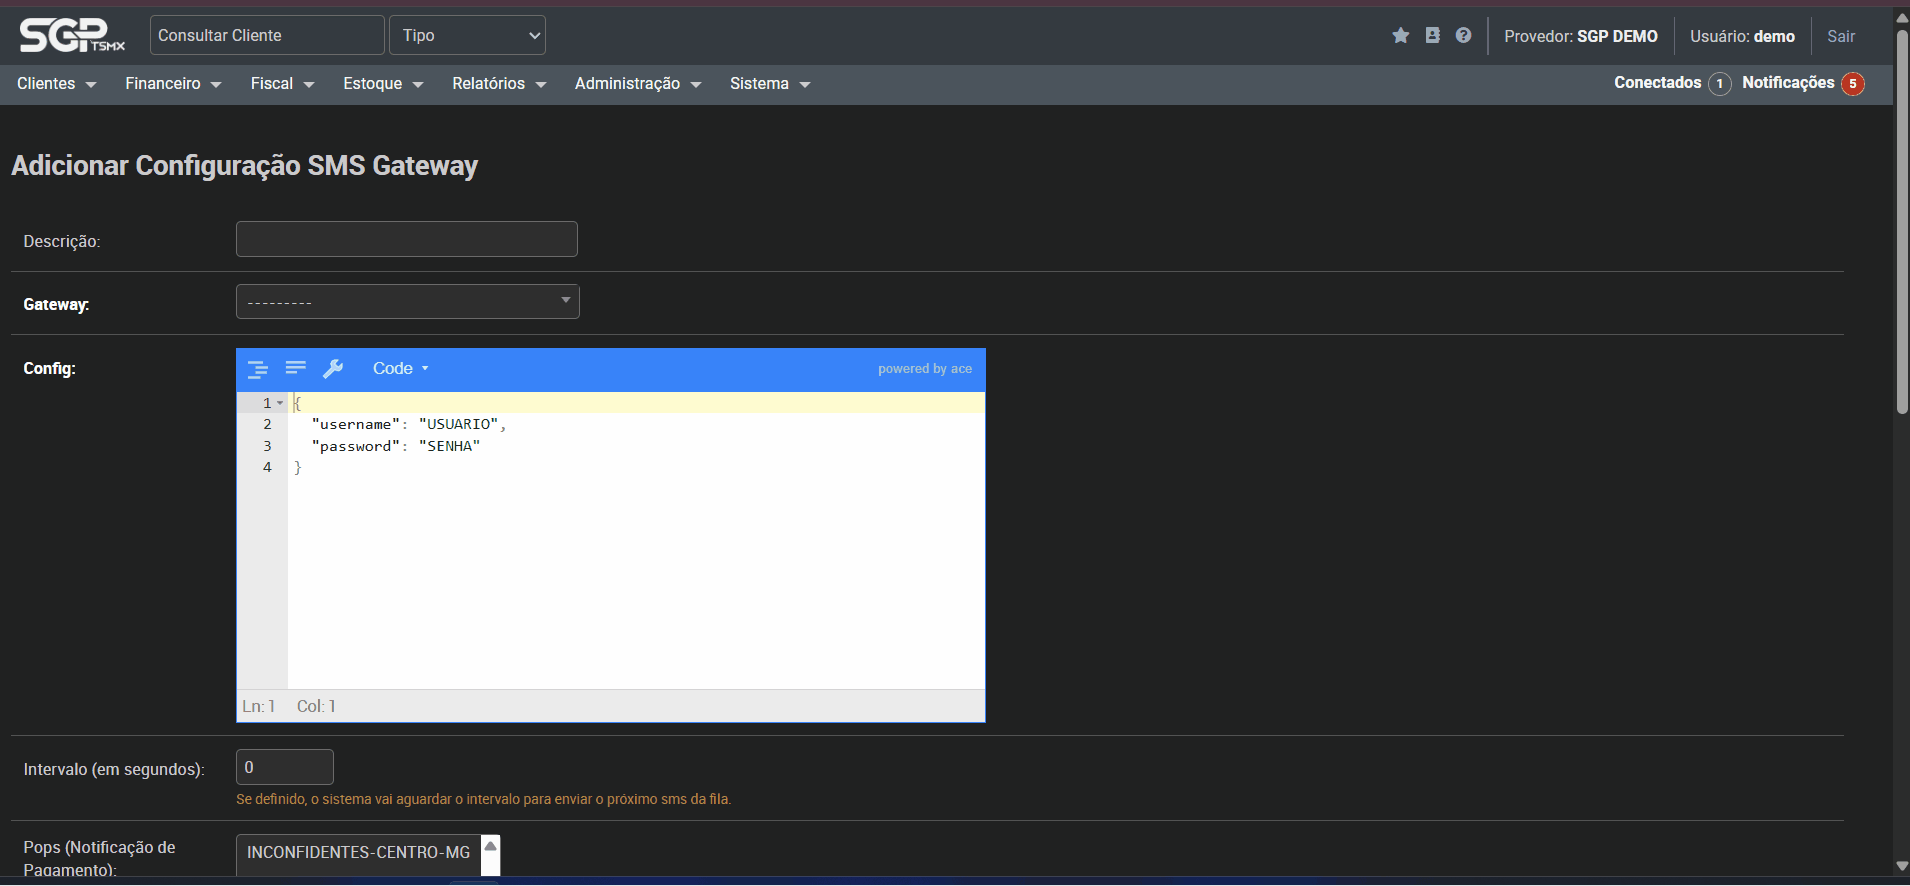Click the powered by ace link
The width and height of the screenshot is (1910, 886).
[x=925, y=369]
